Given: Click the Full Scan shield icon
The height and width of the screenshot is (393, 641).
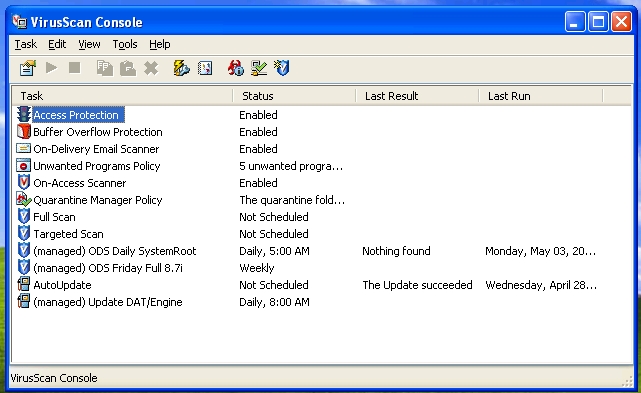Looking at the screenshot, I should tap(24, 216).
